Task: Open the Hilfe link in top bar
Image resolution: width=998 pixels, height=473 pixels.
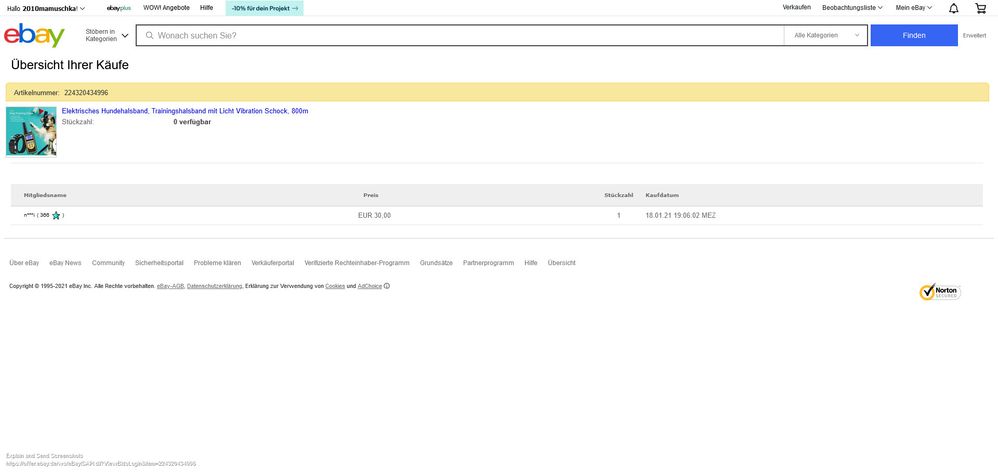Action: coord(206,8)
